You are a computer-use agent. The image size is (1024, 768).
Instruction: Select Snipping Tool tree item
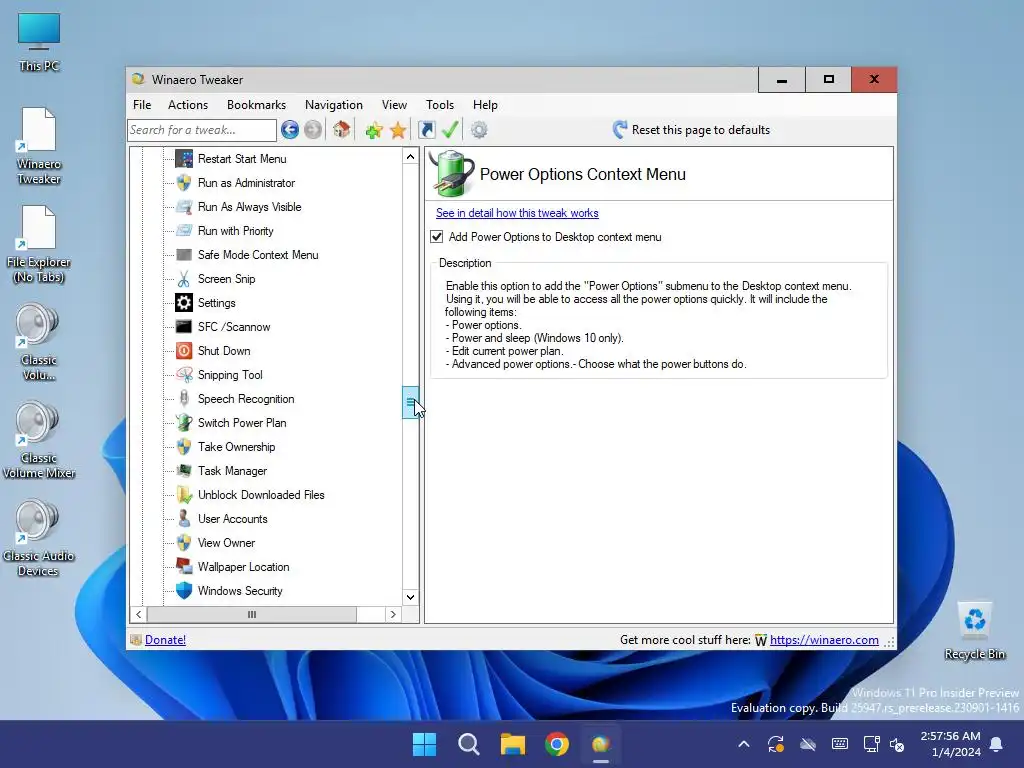coord(230,375)
